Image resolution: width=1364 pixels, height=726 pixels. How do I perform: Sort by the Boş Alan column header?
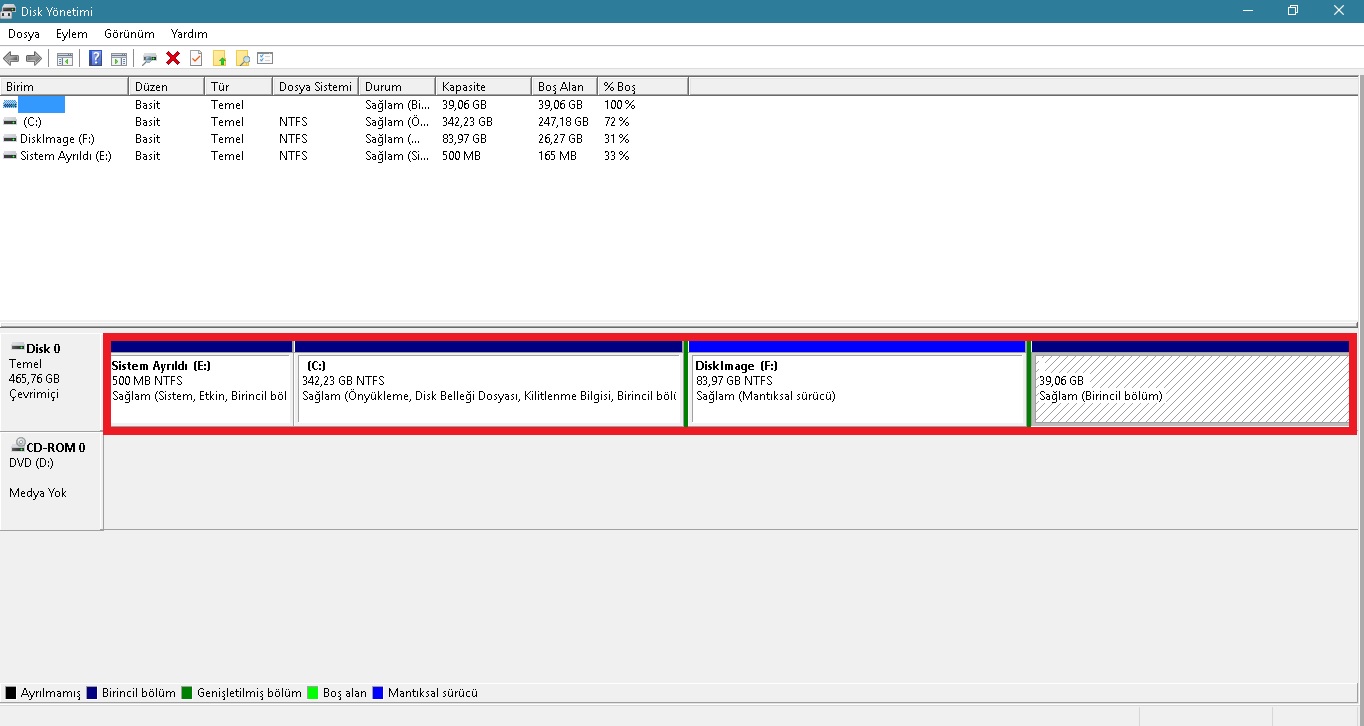564,87
